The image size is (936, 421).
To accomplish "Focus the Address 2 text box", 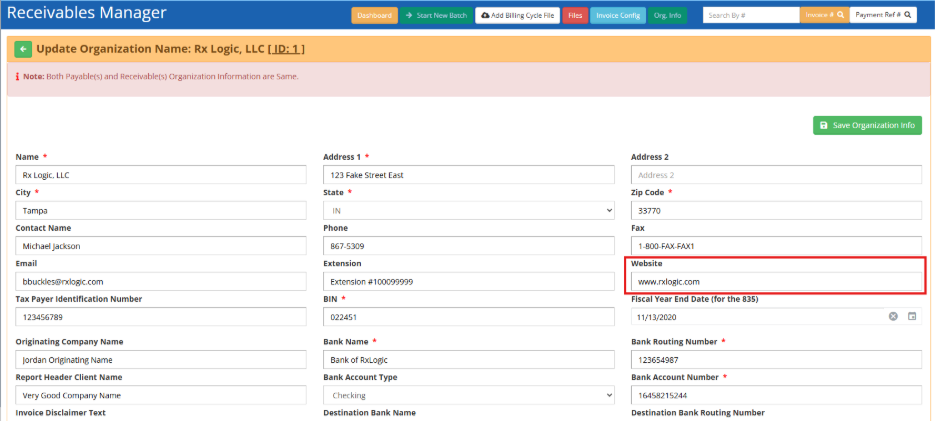I will tap(776, 175).
